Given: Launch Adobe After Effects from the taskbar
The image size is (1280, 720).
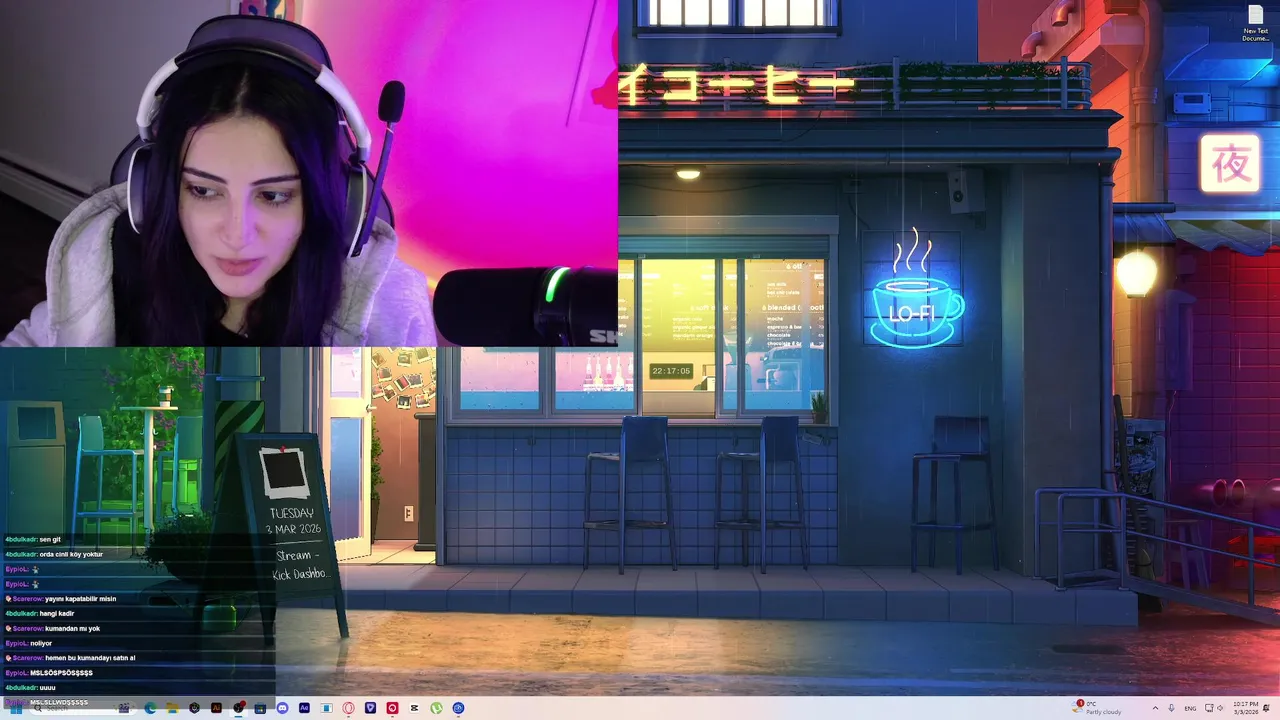Looking at the screenshot, I should point(304,708).
